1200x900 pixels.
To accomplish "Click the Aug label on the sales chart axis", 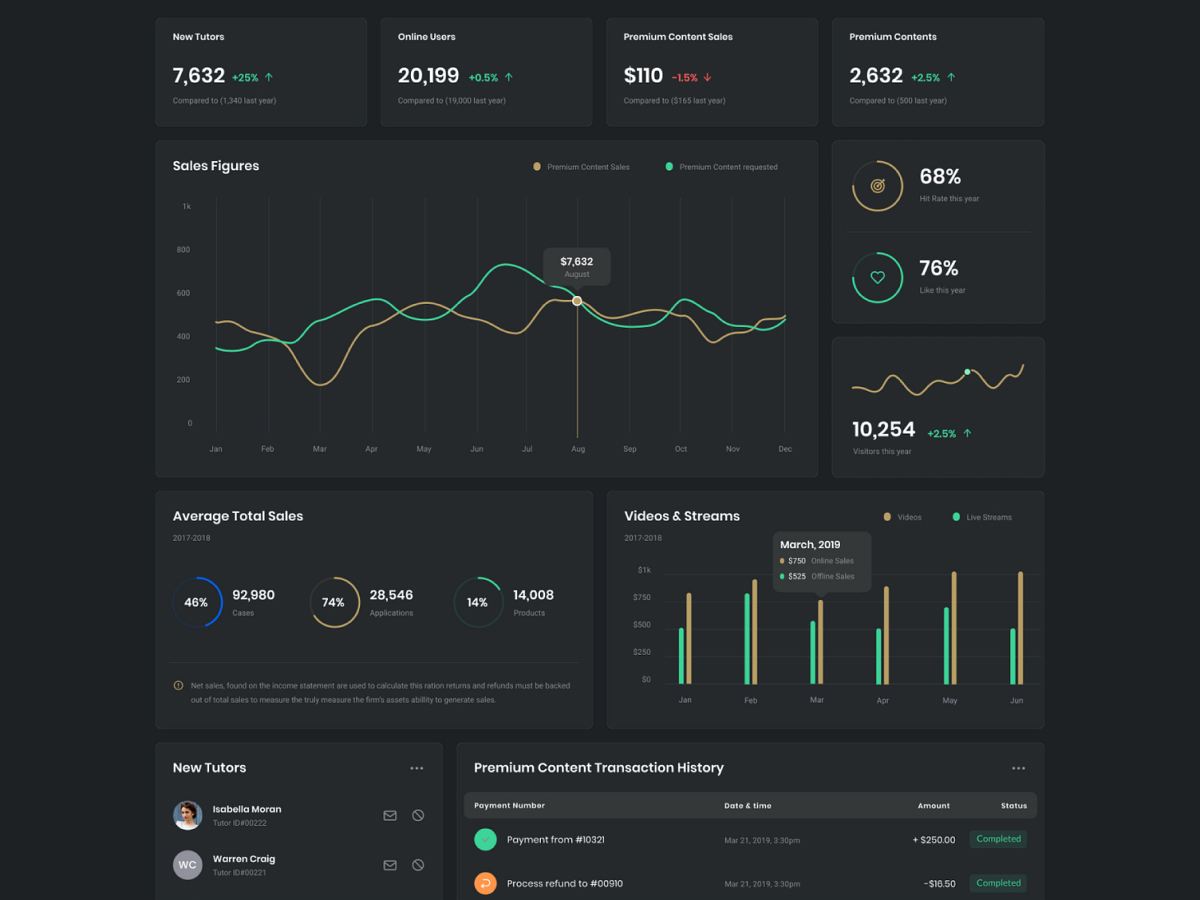I will pos(577,449).
